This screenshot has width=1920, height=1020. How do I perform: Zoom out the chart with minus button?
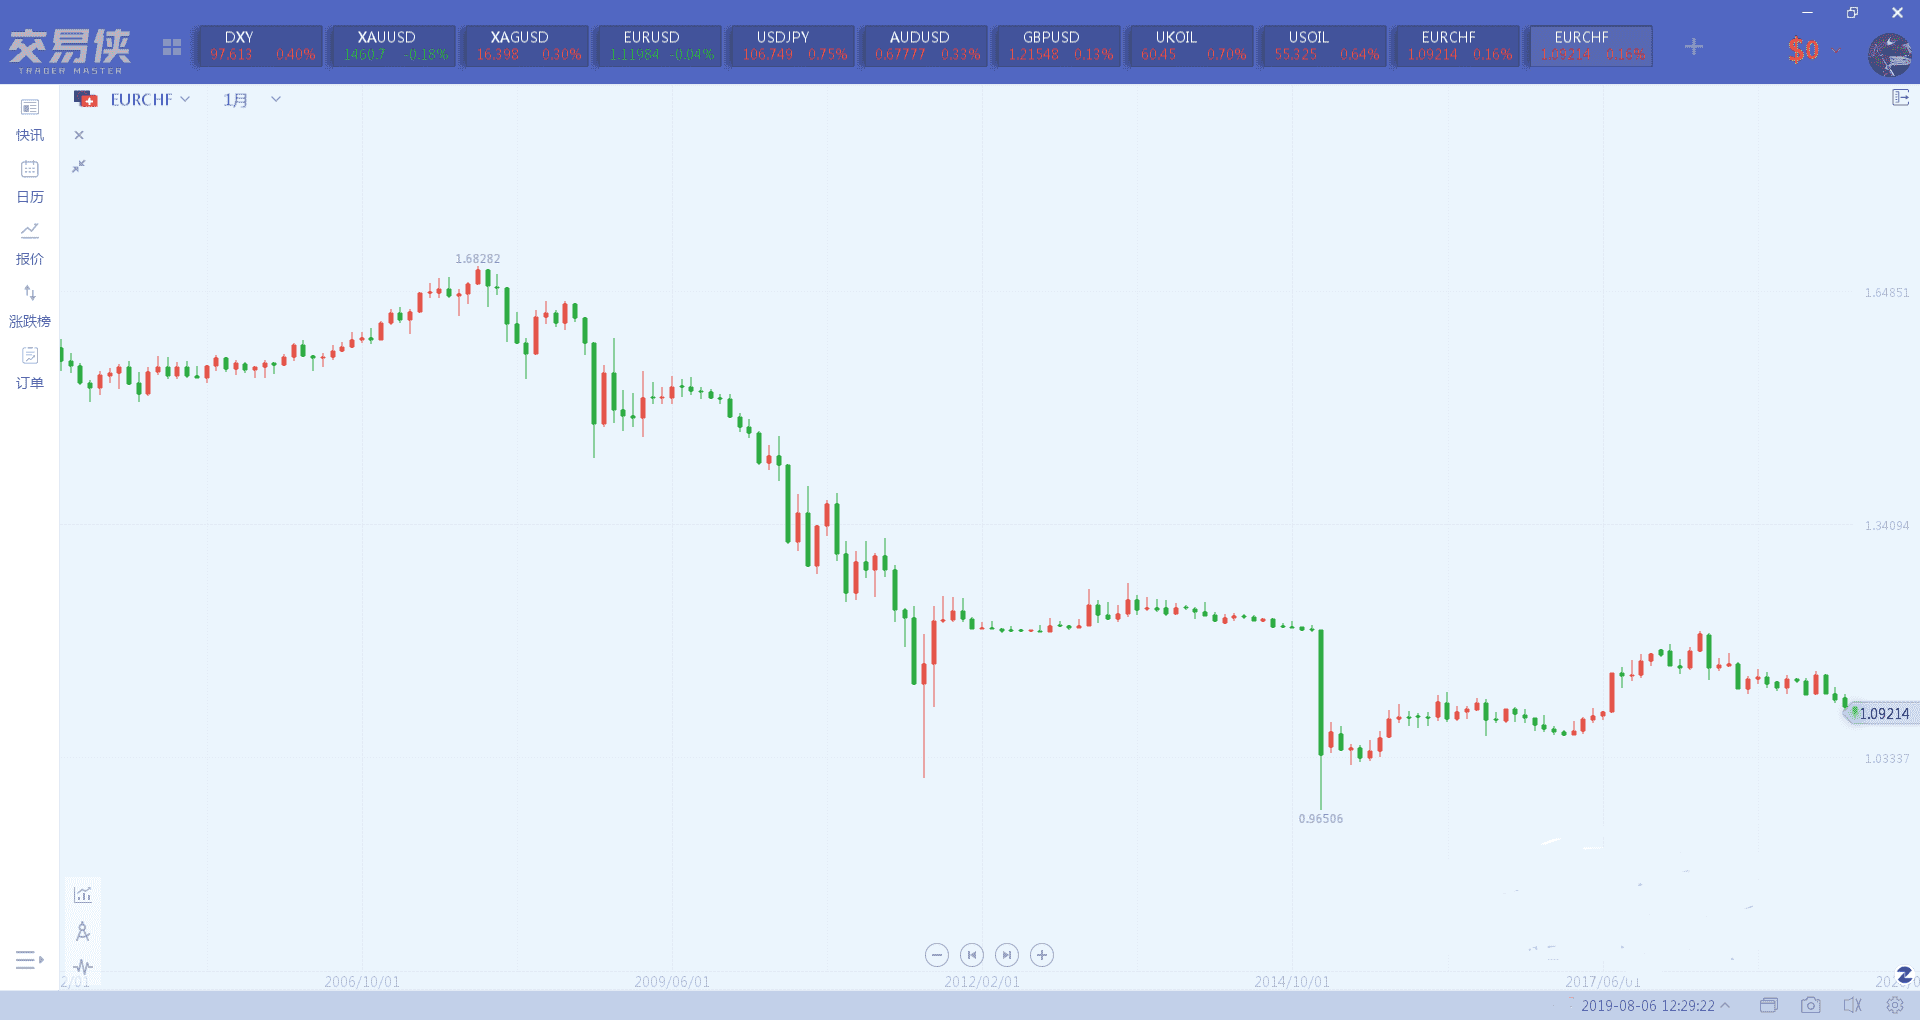pyautogui.click(x=936, y=955)
